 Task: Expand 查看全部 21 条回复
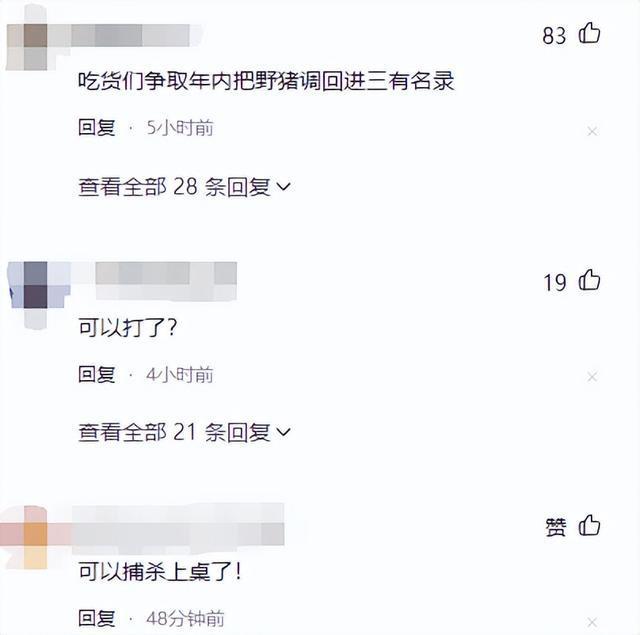[184, 432]
